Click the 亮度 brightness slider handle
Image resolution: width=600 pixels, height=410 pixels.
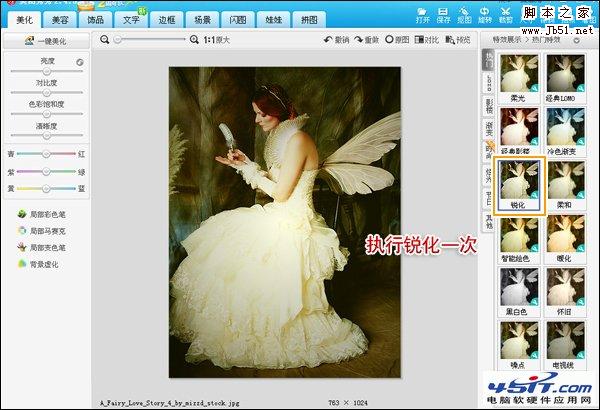tap(46, 71)
